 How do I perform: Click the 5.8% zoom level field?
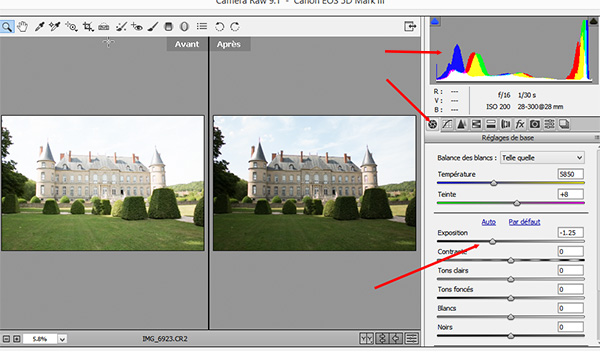coord(40,339)
